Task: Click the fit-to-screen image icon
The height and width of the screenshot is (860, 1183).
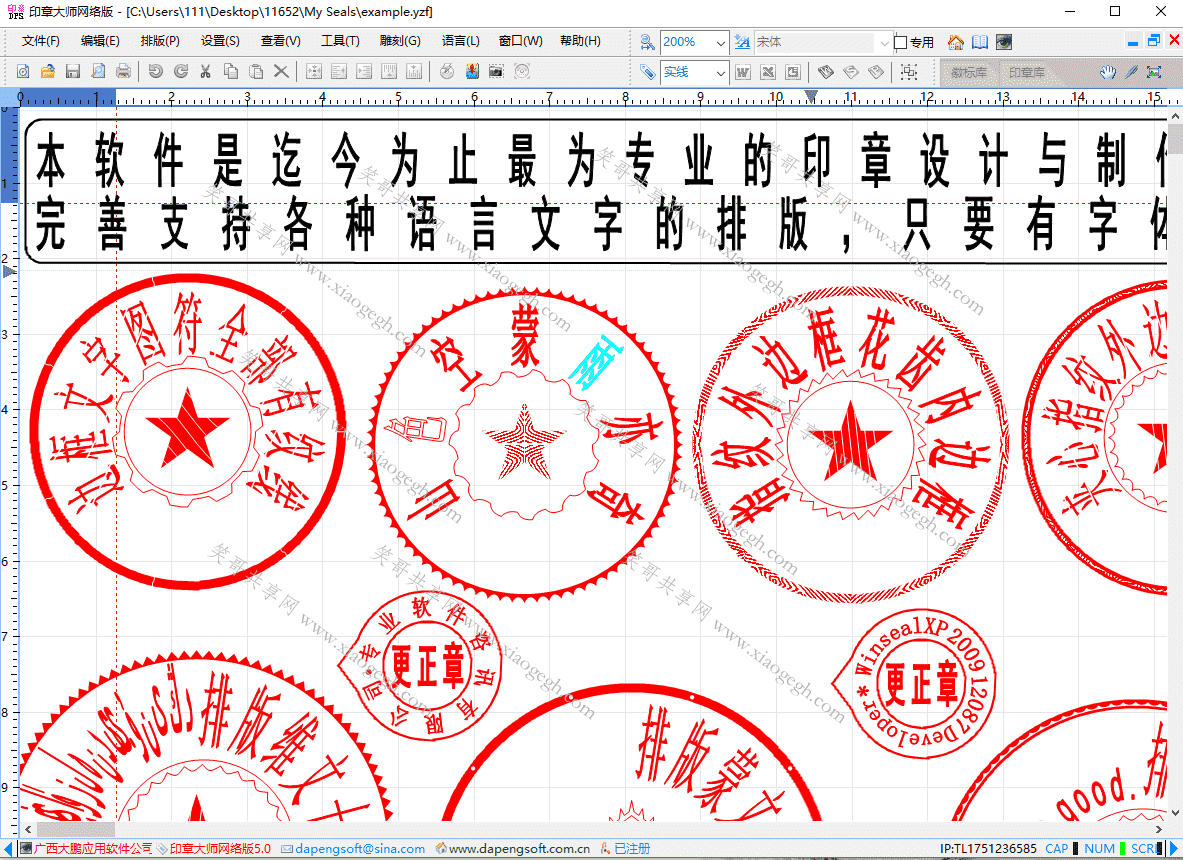Action: click(1154, 72)
